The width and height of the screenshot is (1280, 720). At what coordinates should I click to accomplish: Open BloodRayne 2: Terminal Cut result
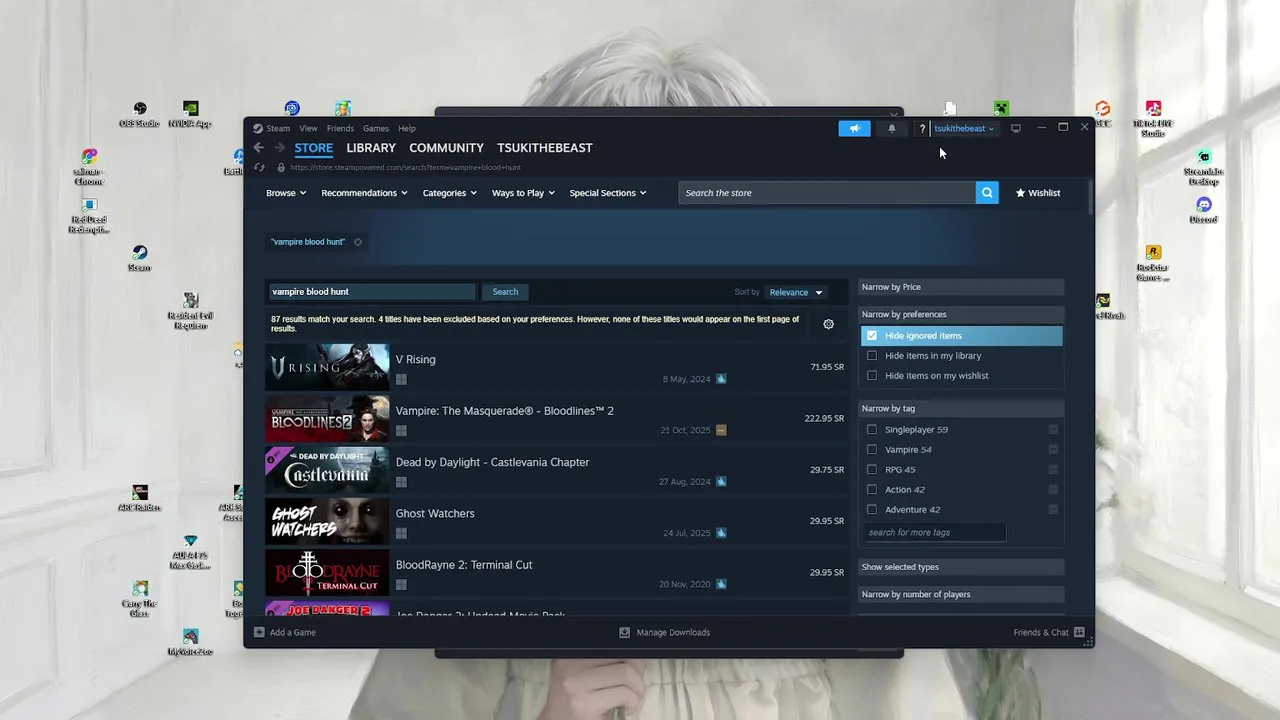(555, 572)
